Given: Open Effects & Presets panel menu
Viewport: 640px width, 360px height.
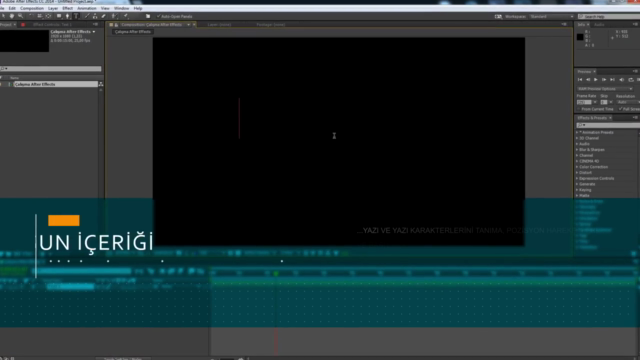Looking at the screenshot, I should pos(635,118).
